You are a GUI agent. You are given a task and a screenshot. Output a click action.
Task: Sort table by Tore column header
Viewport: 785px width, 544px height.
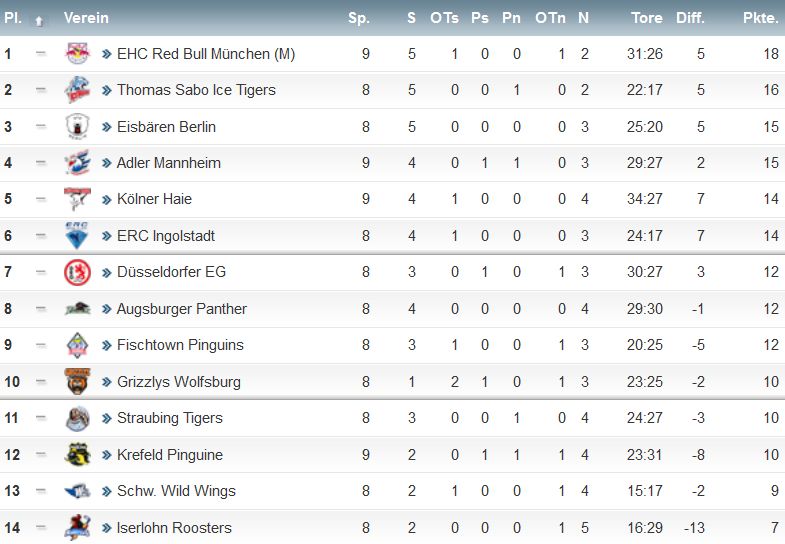coord(646,18)
